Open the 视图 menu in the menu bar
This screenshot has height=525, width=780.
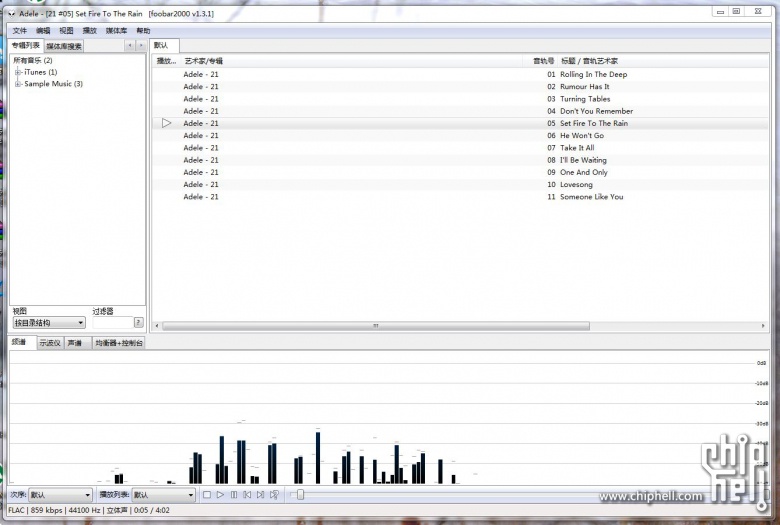[66, 31]
